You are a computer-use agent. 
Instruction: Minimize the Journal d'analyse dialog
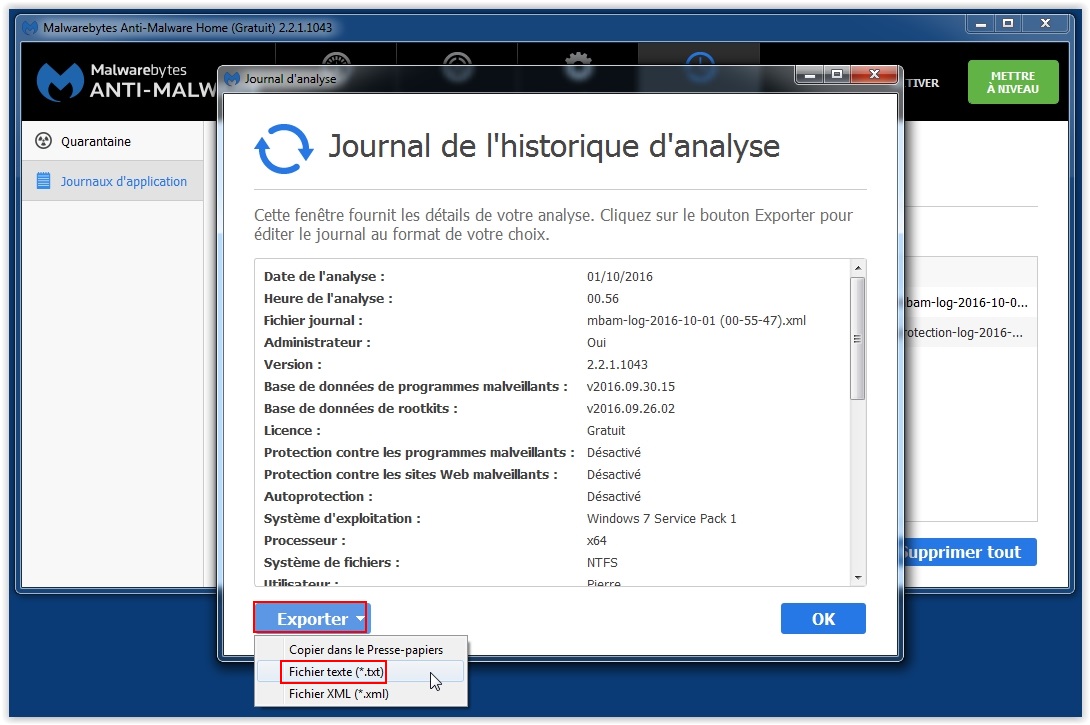(x=809, y=74)
